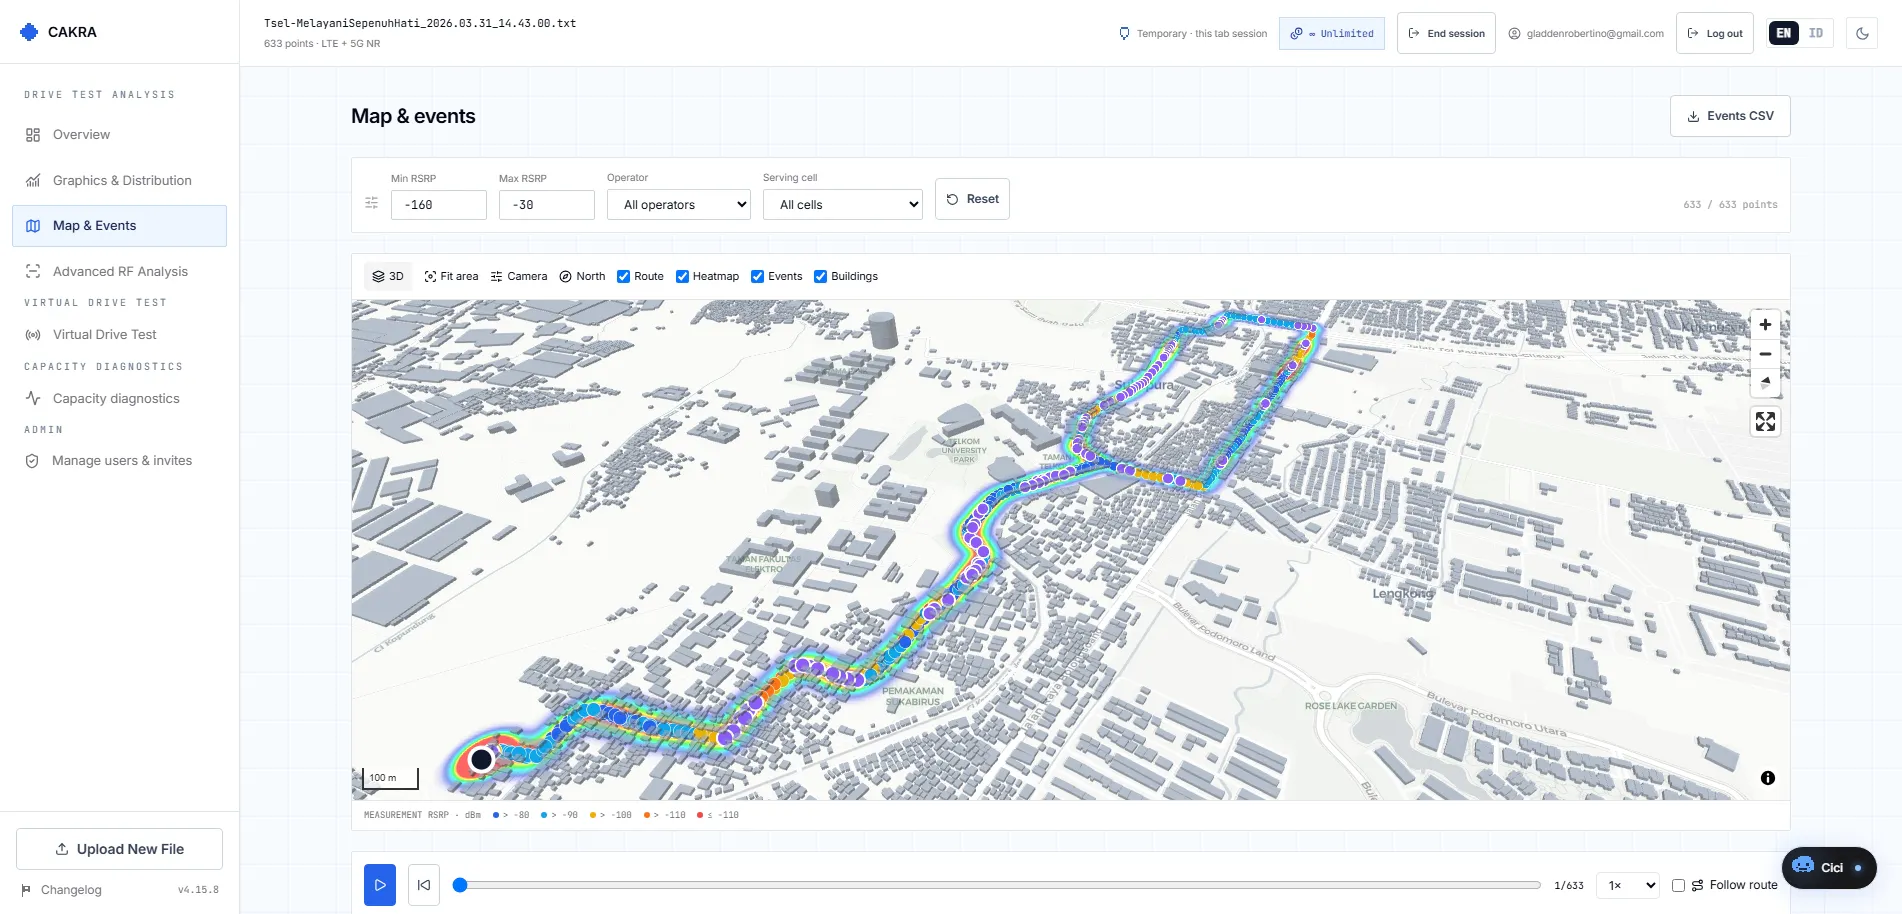The width and height of the screenshot is (1902, 914).
Task: Play the route playback
Action: point(380,885)
